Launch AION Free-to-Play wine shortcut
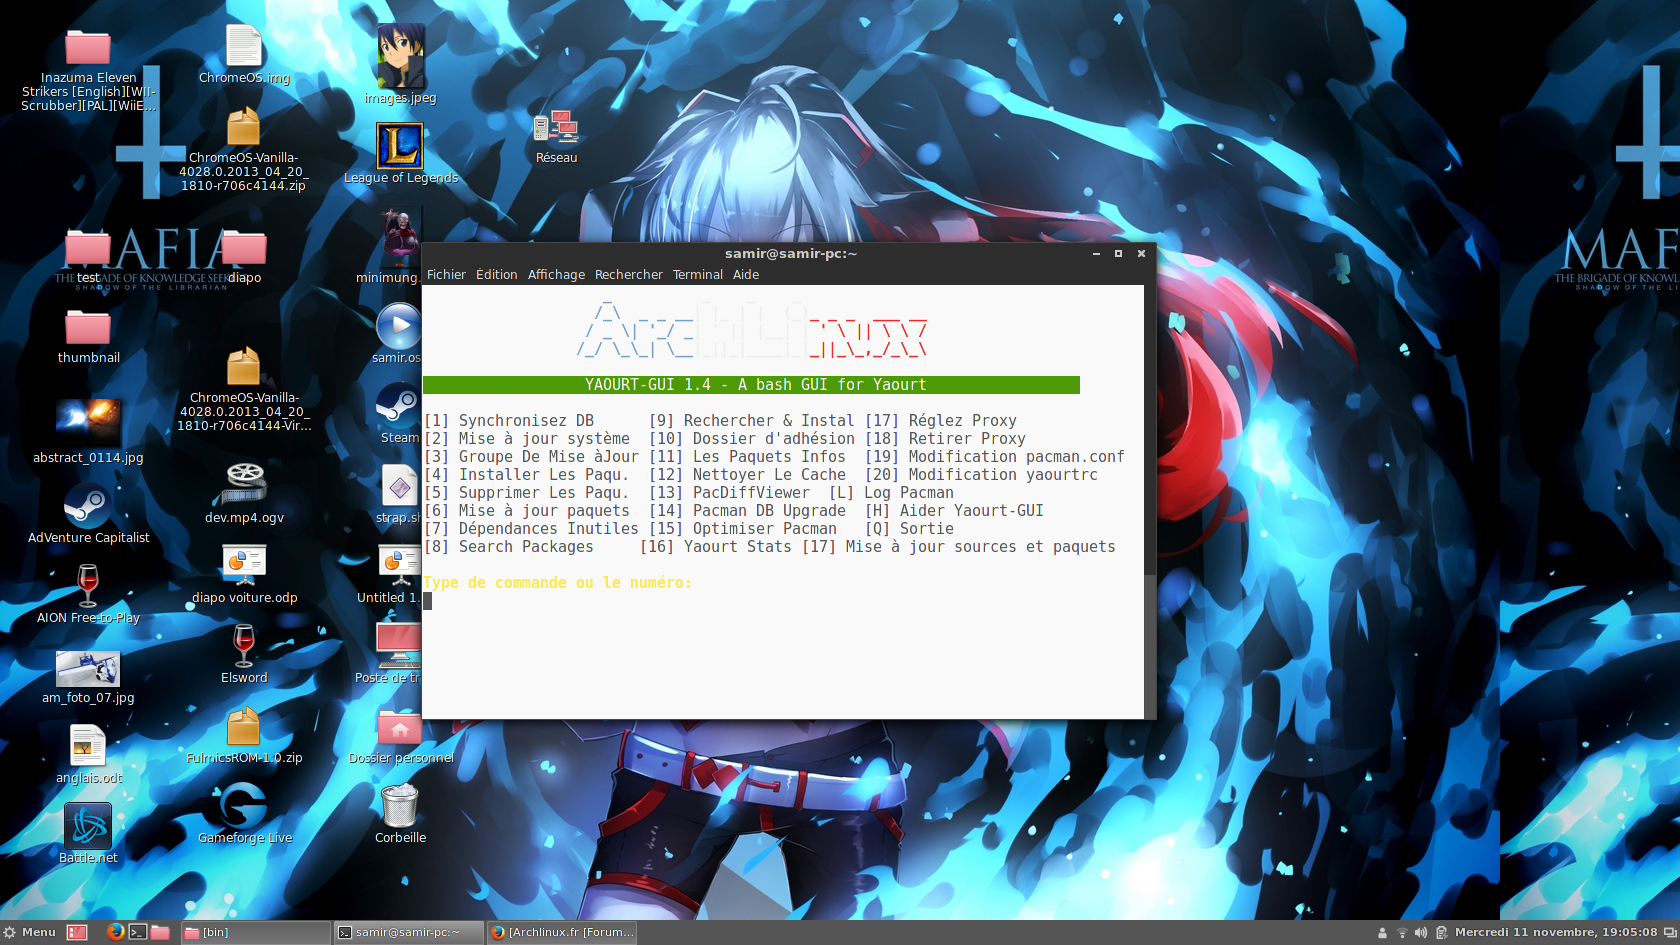The width and height of the screenshot is (1680, 945). click(x=88, y=586)
